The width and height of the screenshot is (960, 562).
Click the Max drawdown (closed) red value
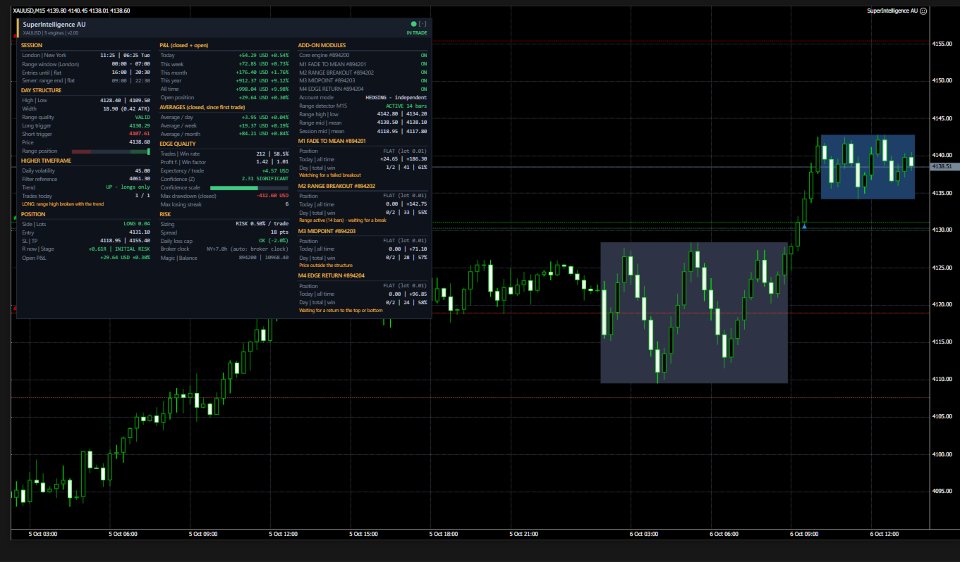click(x=272, y=196)
